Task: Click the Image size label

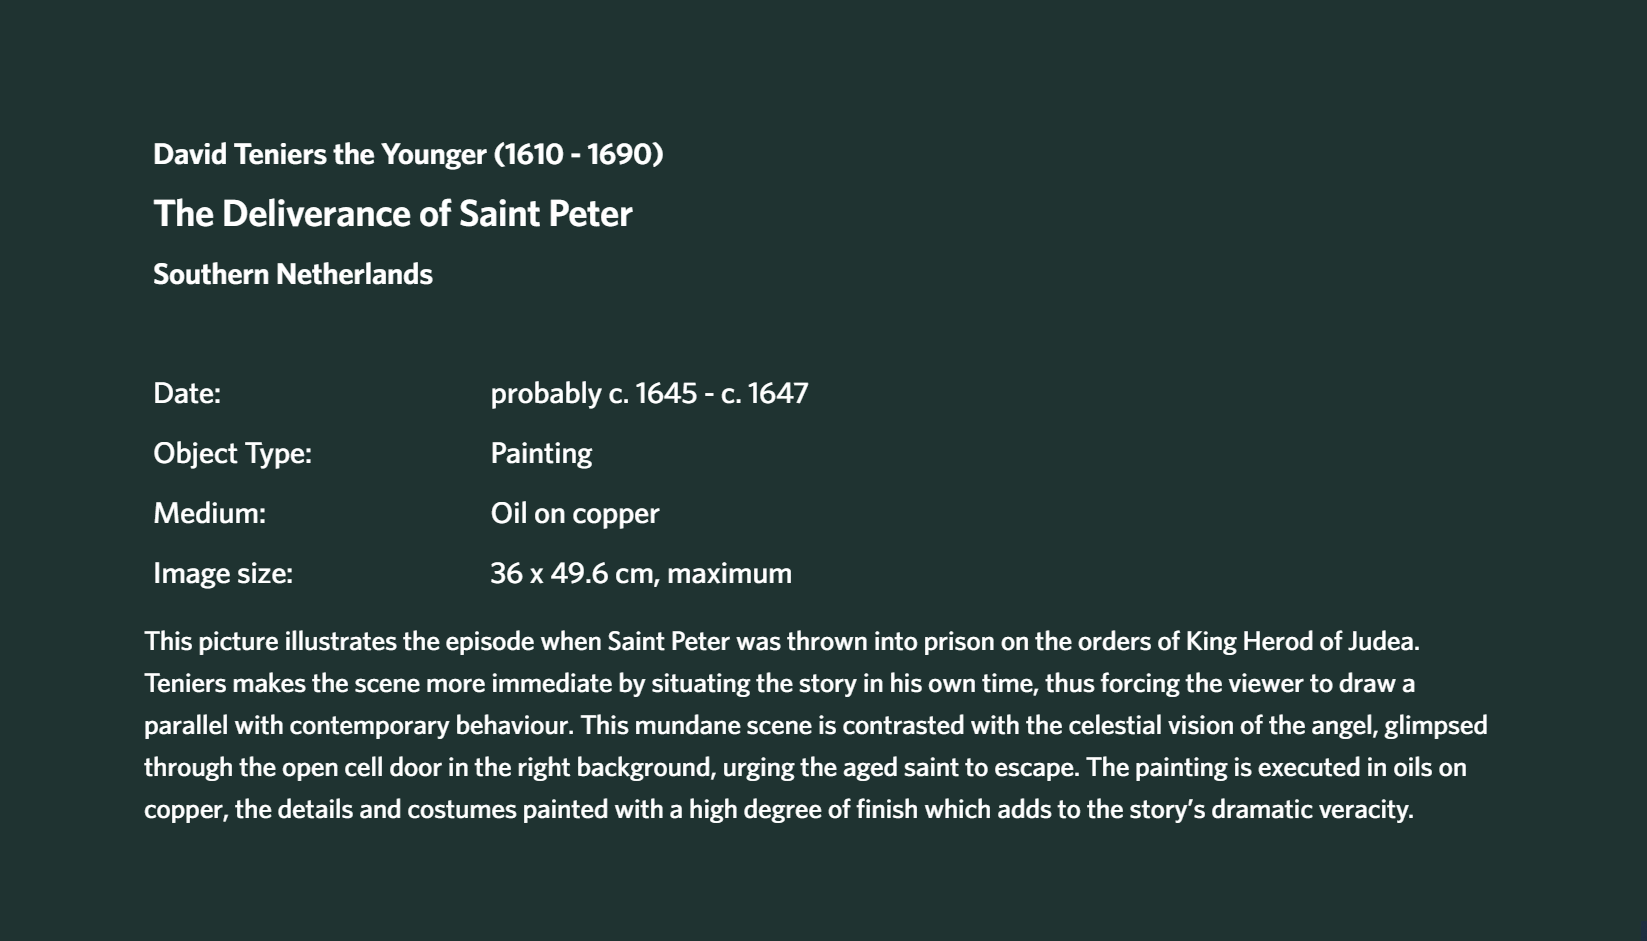Action: (223, 574)
